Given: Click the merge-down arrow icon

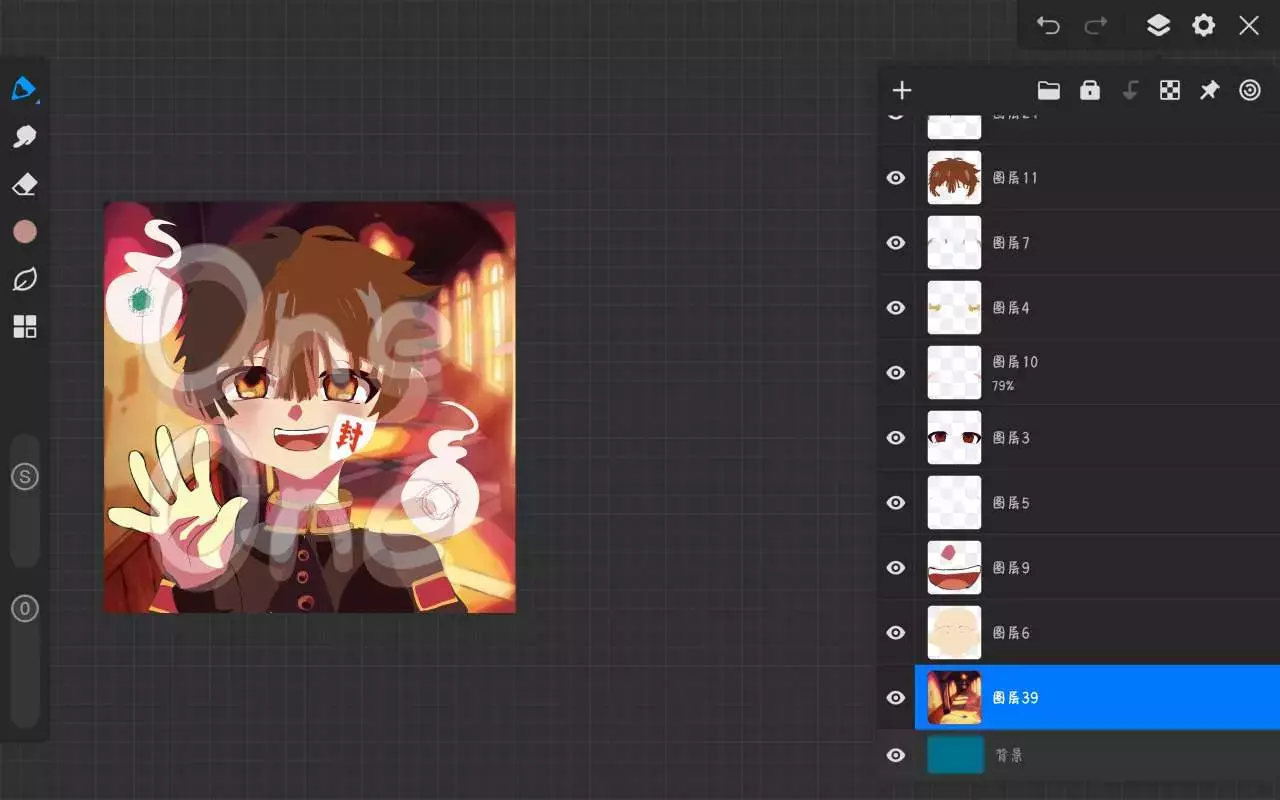Looking at the screenshot, I should [1130, 91].
